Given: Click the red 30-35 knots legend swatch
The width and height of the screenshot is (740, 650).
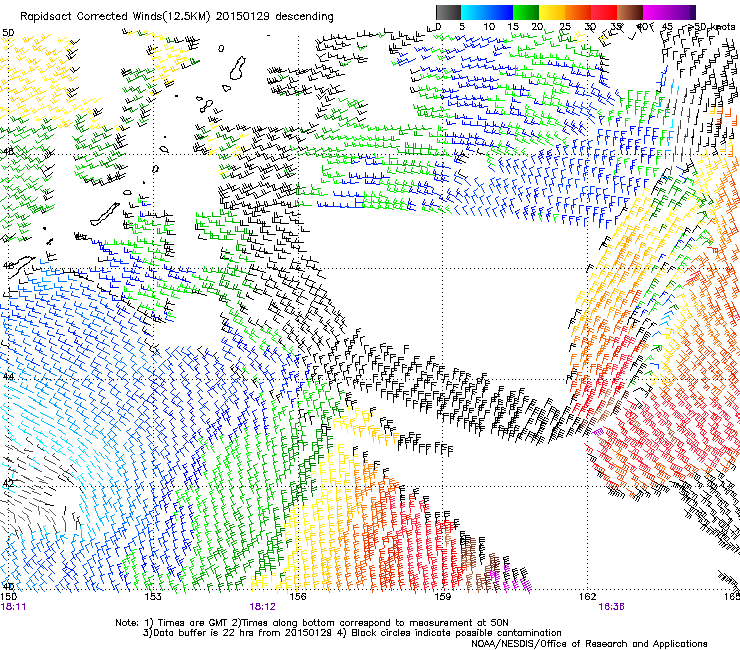Looking at the screenshot, I should coord(604,12).
